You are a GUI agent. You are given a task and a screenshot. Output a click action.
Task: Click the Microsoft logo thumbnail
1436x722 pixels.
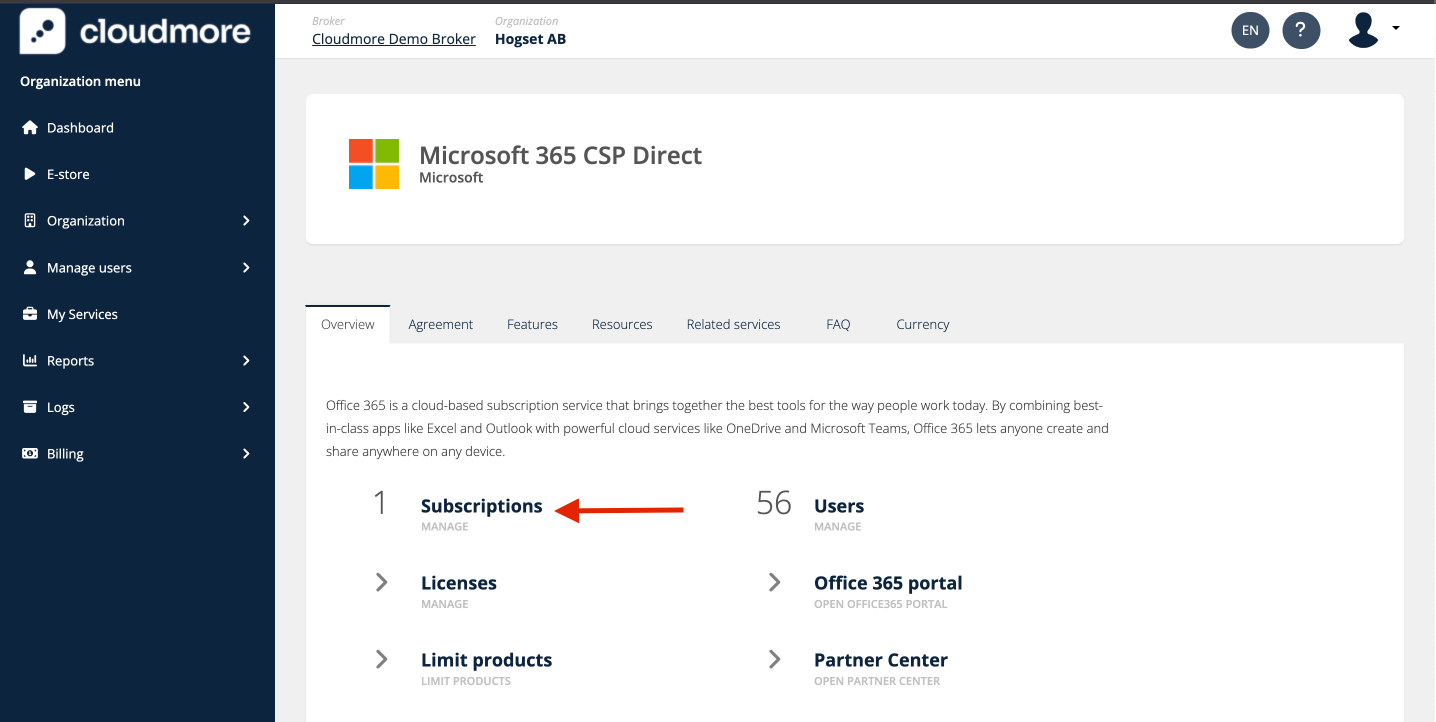click(x=374, y=164)
